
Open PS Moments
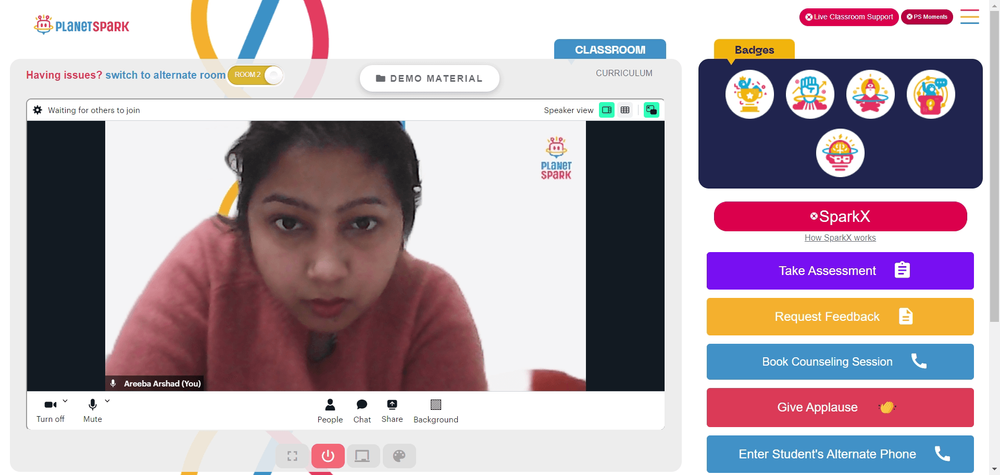pos(927,17)
